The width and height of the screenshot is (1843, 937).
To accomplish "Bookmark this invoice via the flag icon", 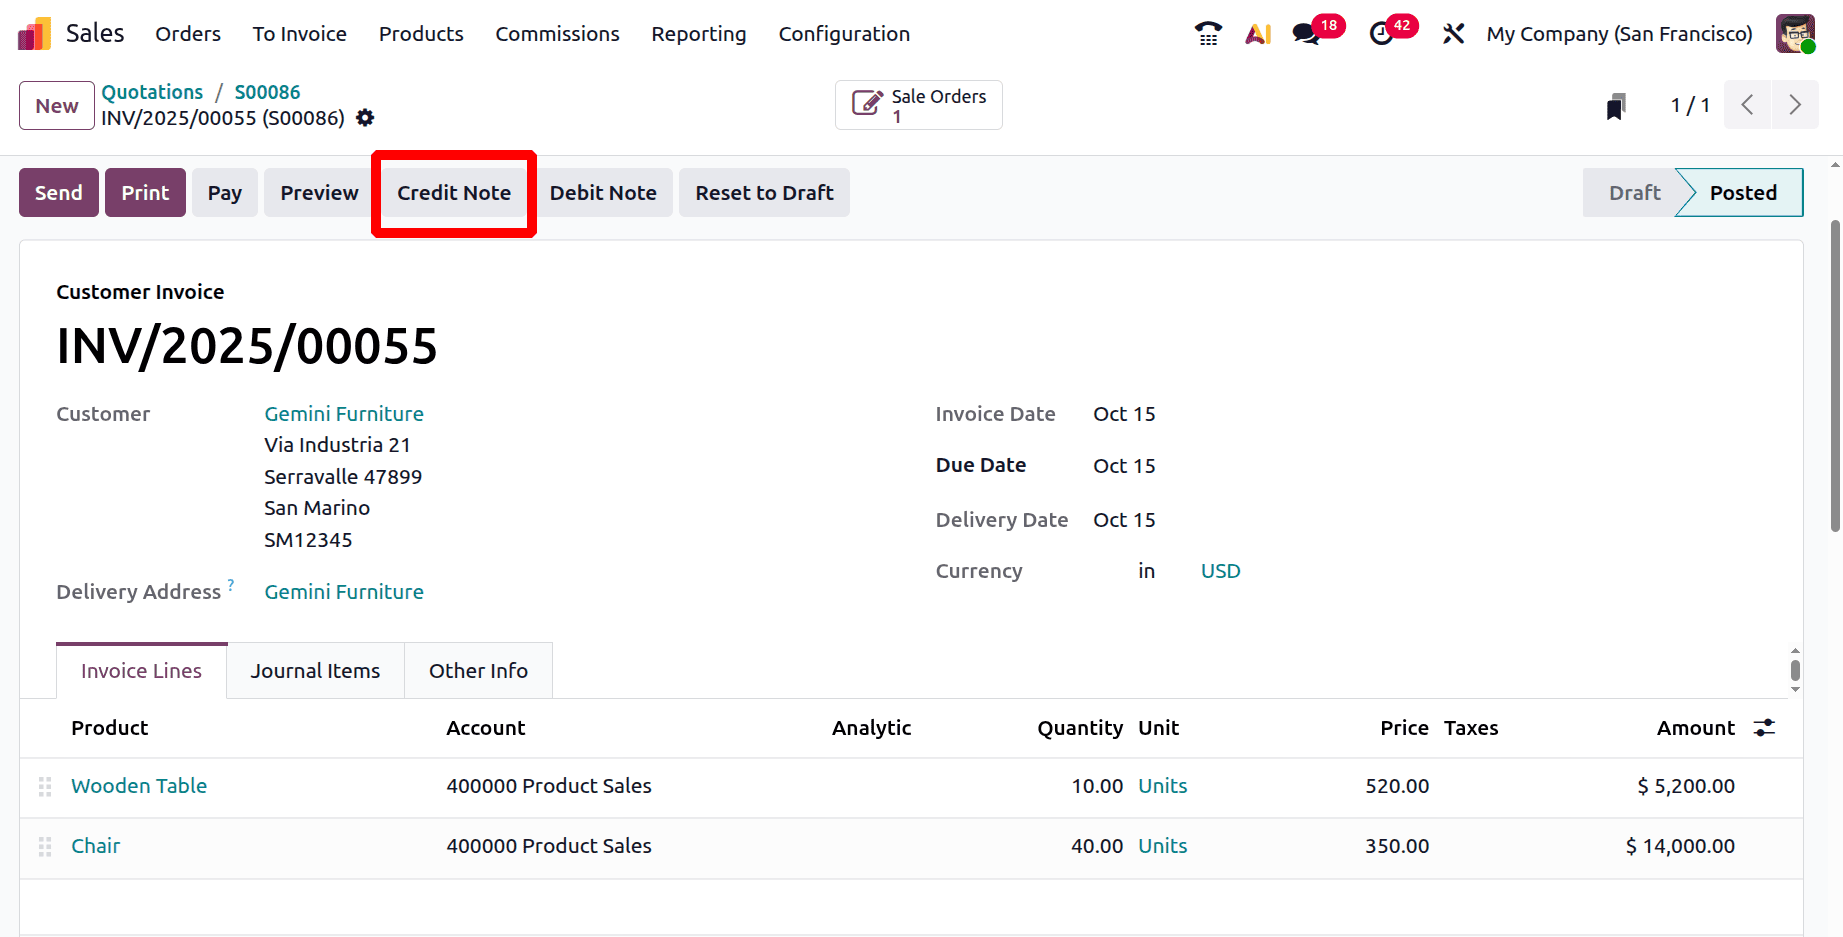I will [x=1616, y=104].
